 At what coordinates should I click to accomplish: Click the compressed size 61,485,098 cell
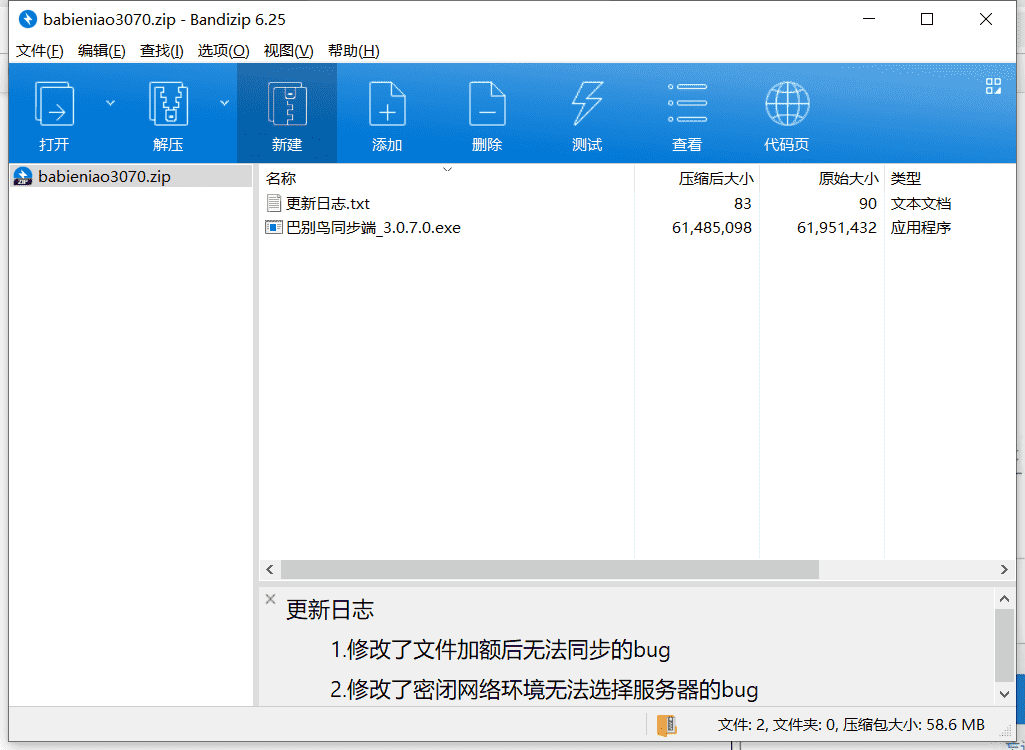click(712, 228)
